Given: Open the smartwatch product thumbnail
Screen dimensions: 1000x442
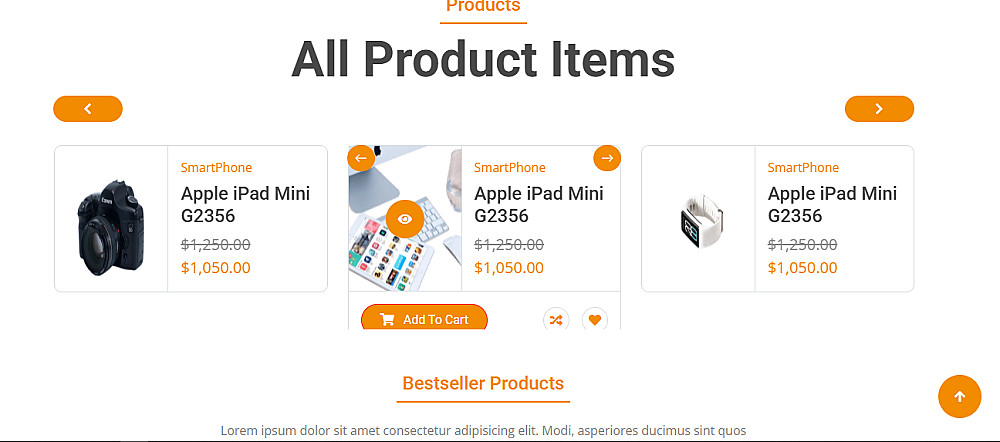Looking at the screenshot, I should pyautogui.click(x=698, y=219).
